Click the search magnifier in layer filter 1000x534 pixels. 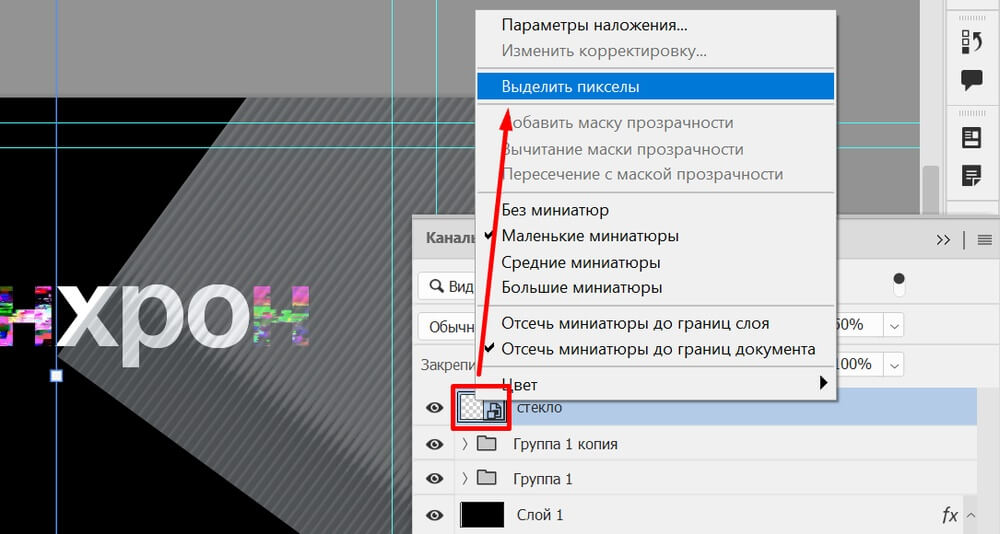(x=436, y=286)
